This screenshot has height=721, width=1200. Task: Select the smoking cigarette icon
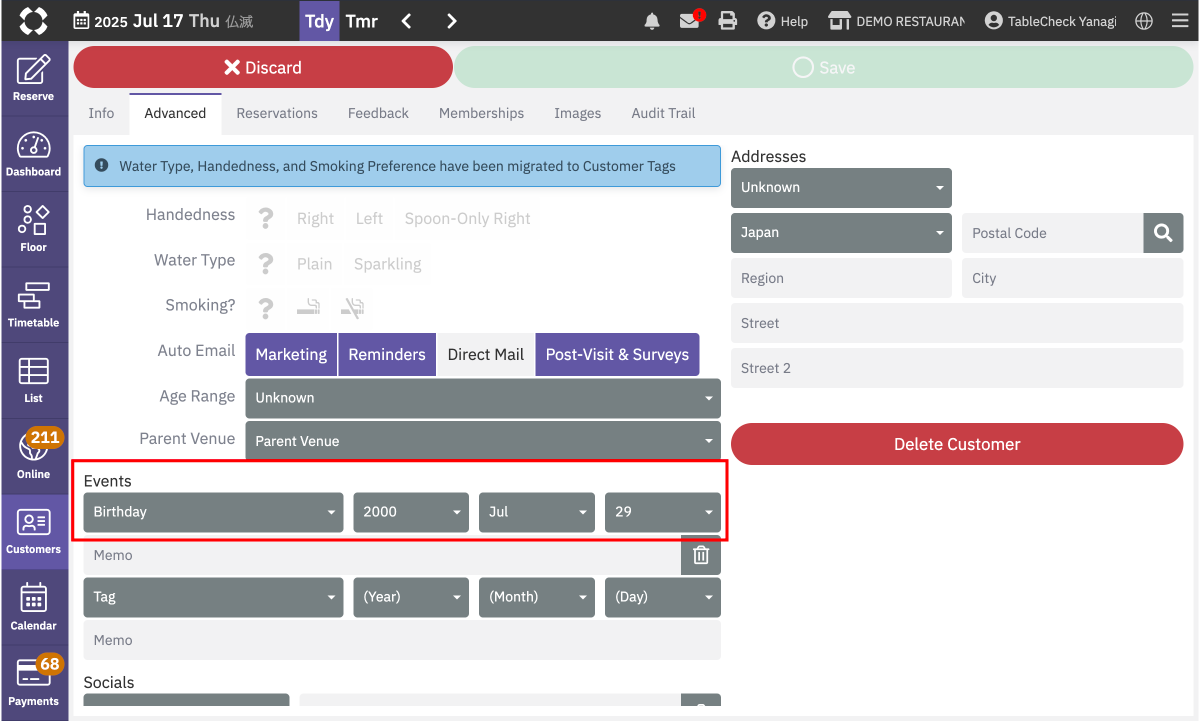click(x=308, y=307)
